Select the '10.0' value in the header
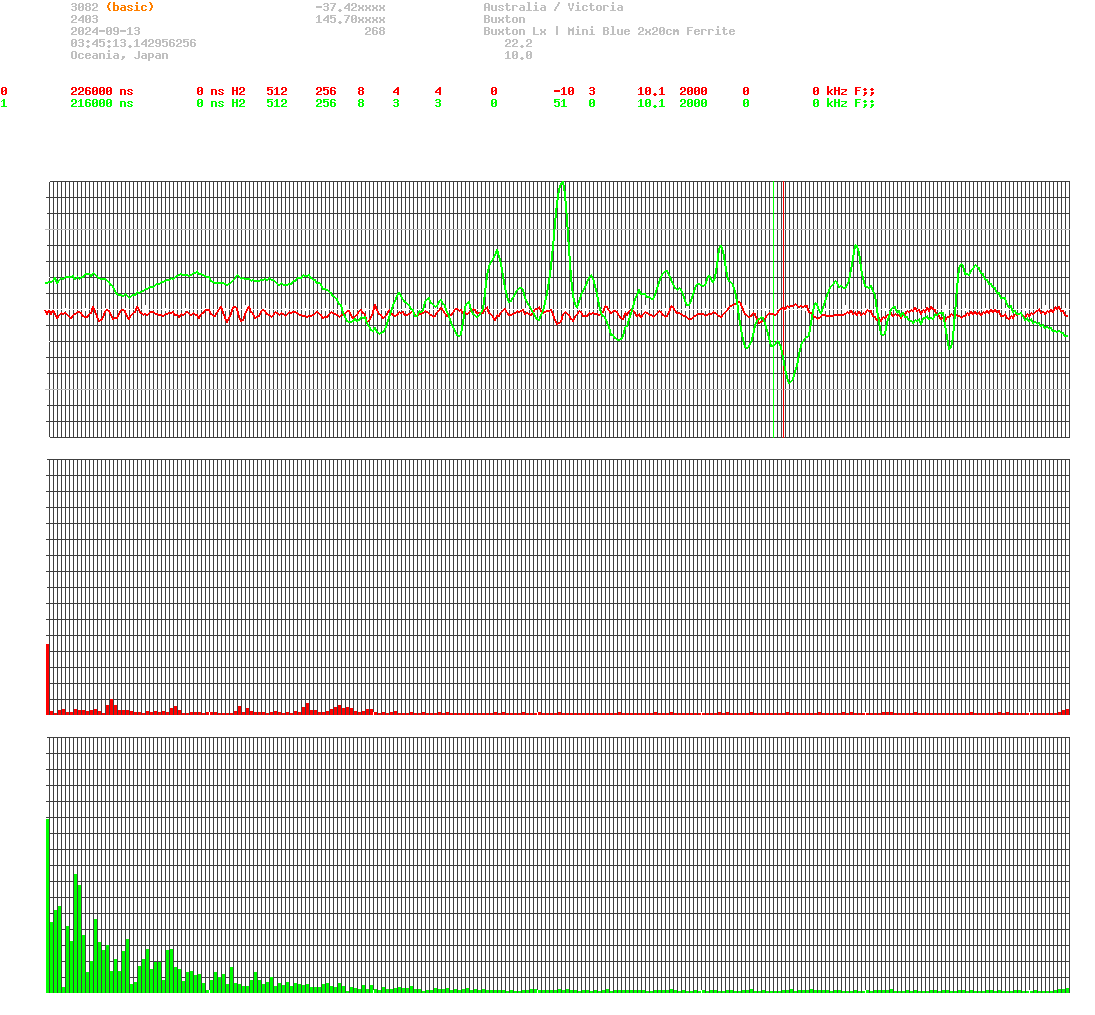Screen dimensions: 1095x1015 tap(518, 55)
